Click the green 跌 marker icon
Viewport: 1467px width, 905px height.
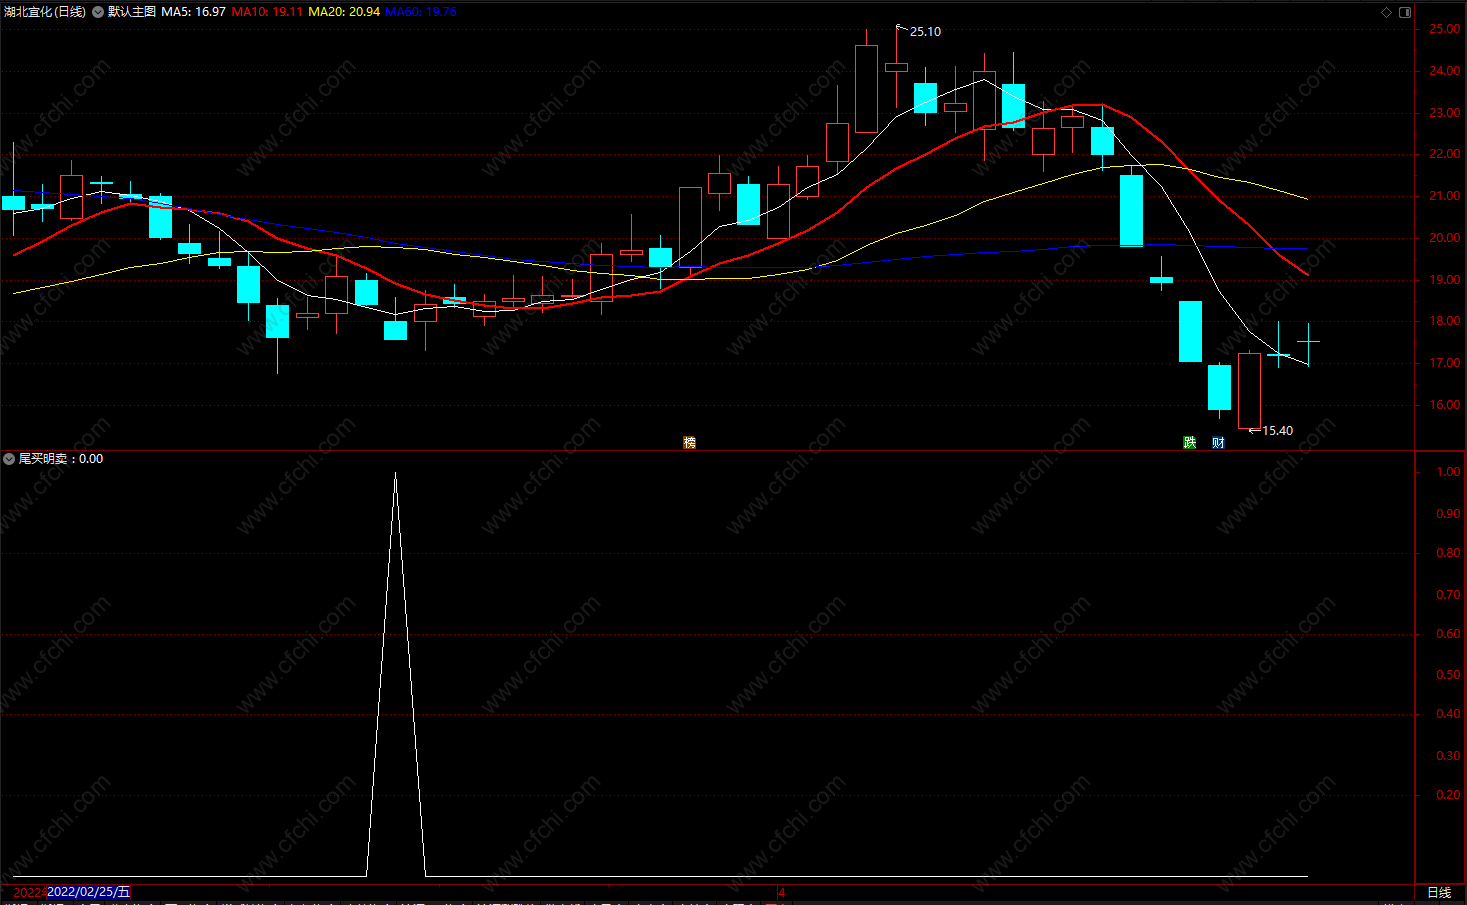tap(1190, 442)
